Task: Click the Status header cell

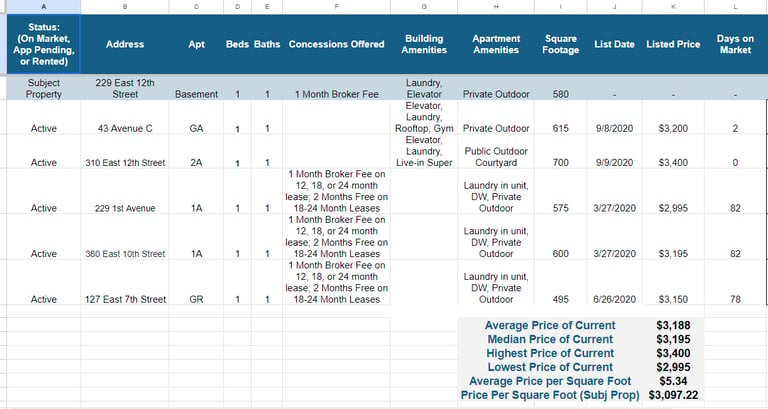Action: (44, 44)
